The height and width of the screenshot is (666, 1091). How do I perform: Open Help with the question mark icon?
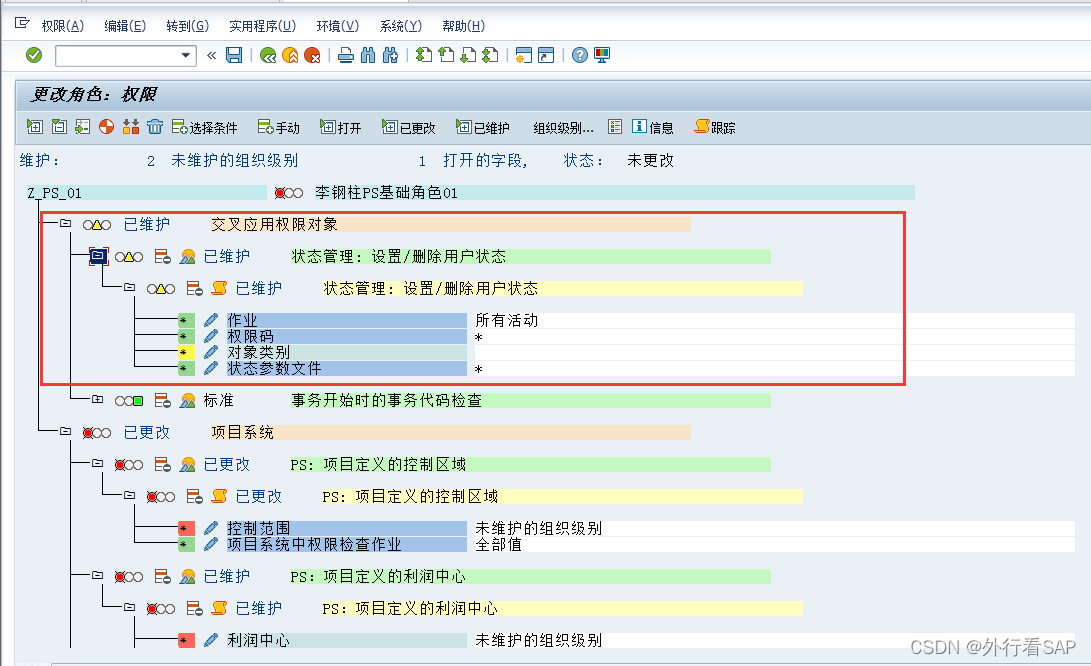tap(580, 55)
